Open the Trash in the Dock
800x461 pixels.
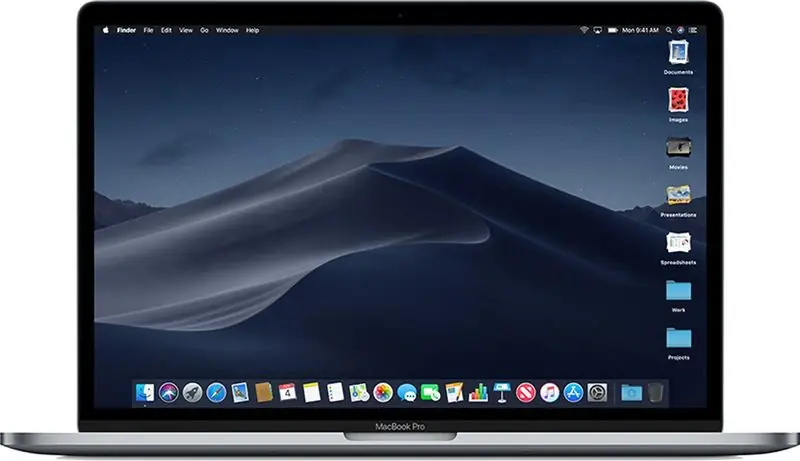[x=656, y=393]
